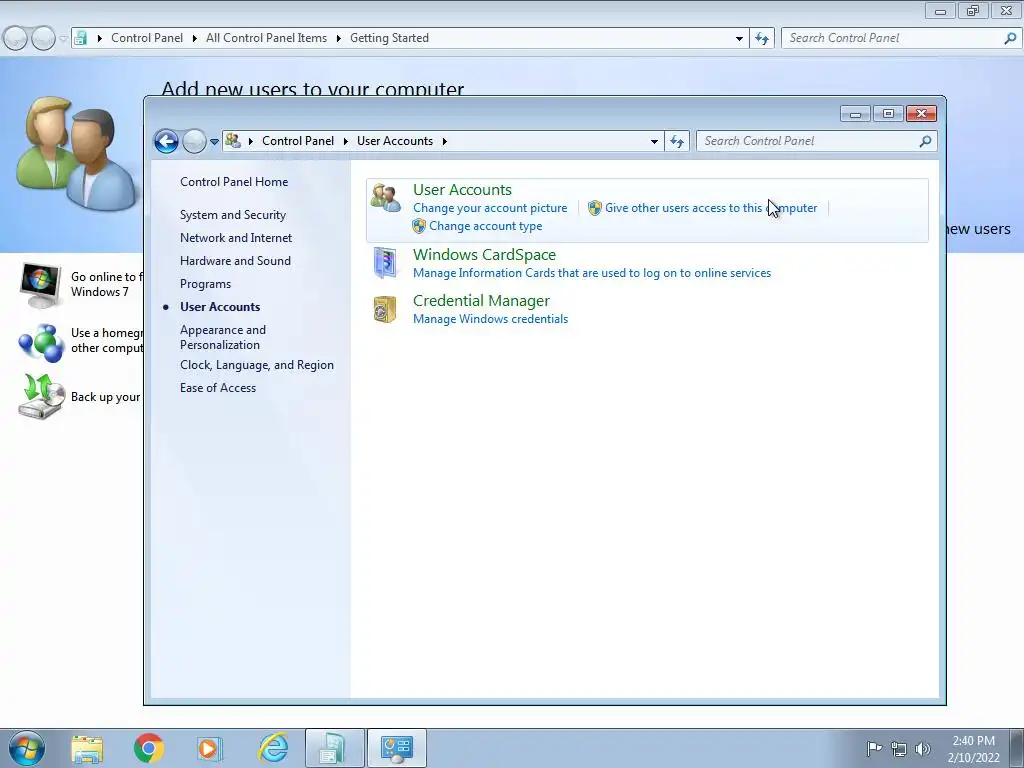Viewport: 1024px width, 768px height.
Task: Click the Action Center flag tray icon
Action: coord(874,748)
